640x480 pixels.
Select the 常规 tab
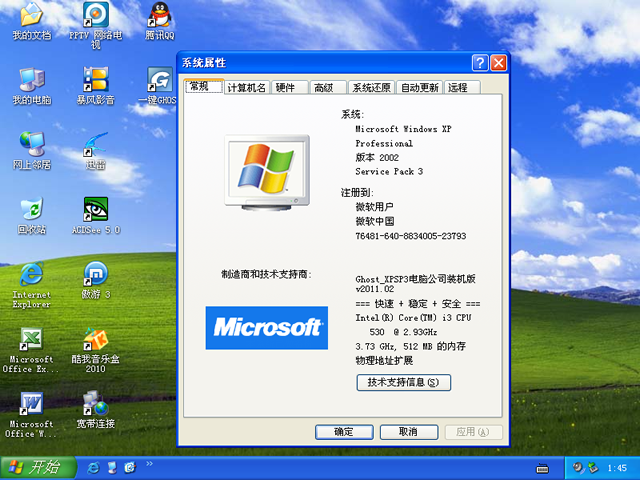pyautogui.click(x=203, y=86)
